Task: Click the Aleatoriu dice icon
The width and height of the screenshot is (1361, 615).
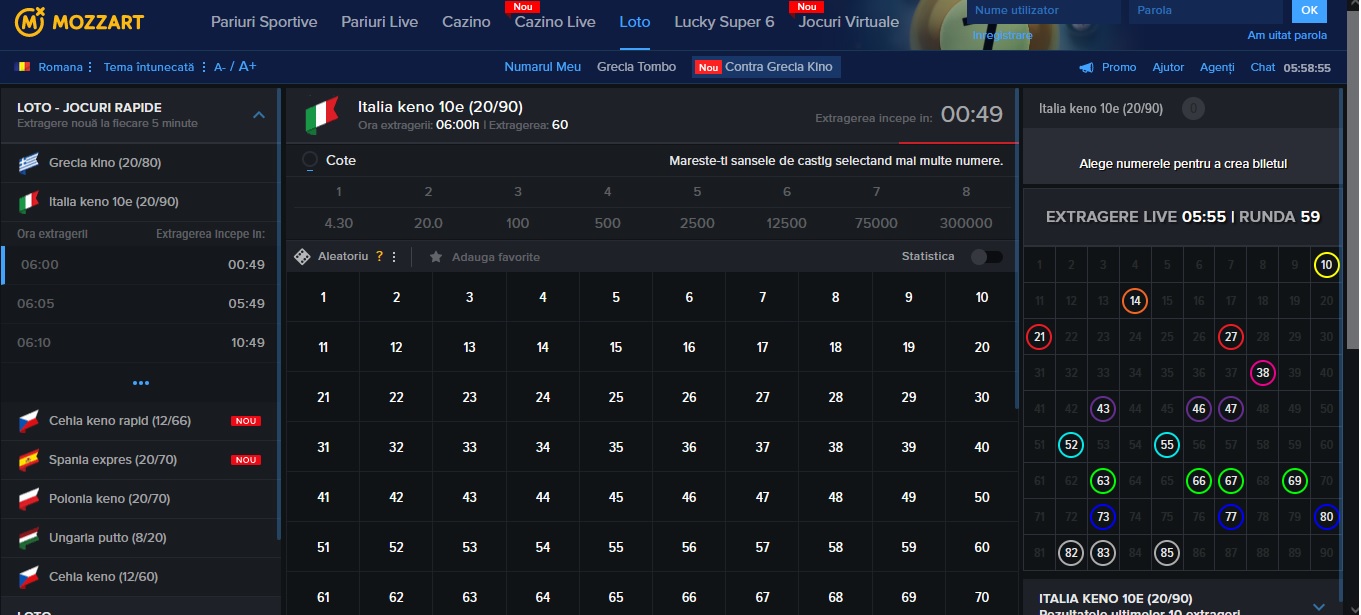Action: (302, 257)
